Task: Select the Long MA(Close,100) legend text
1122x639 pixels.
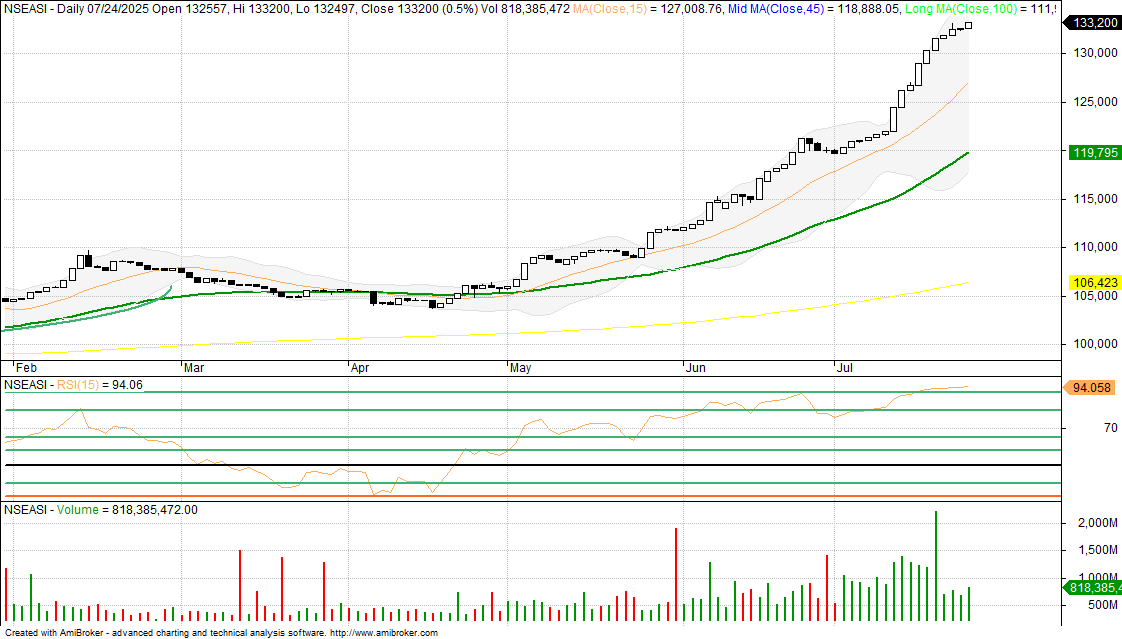Action: [x=961, y=9]
